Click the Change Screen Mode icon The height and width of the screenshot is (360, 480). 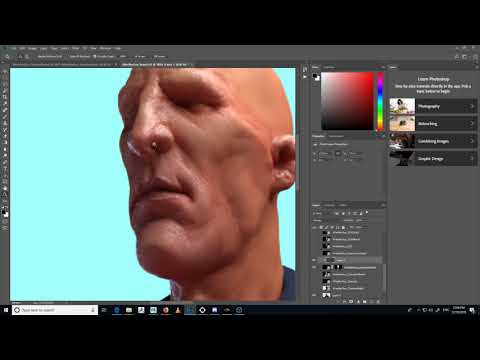(5, 228)
